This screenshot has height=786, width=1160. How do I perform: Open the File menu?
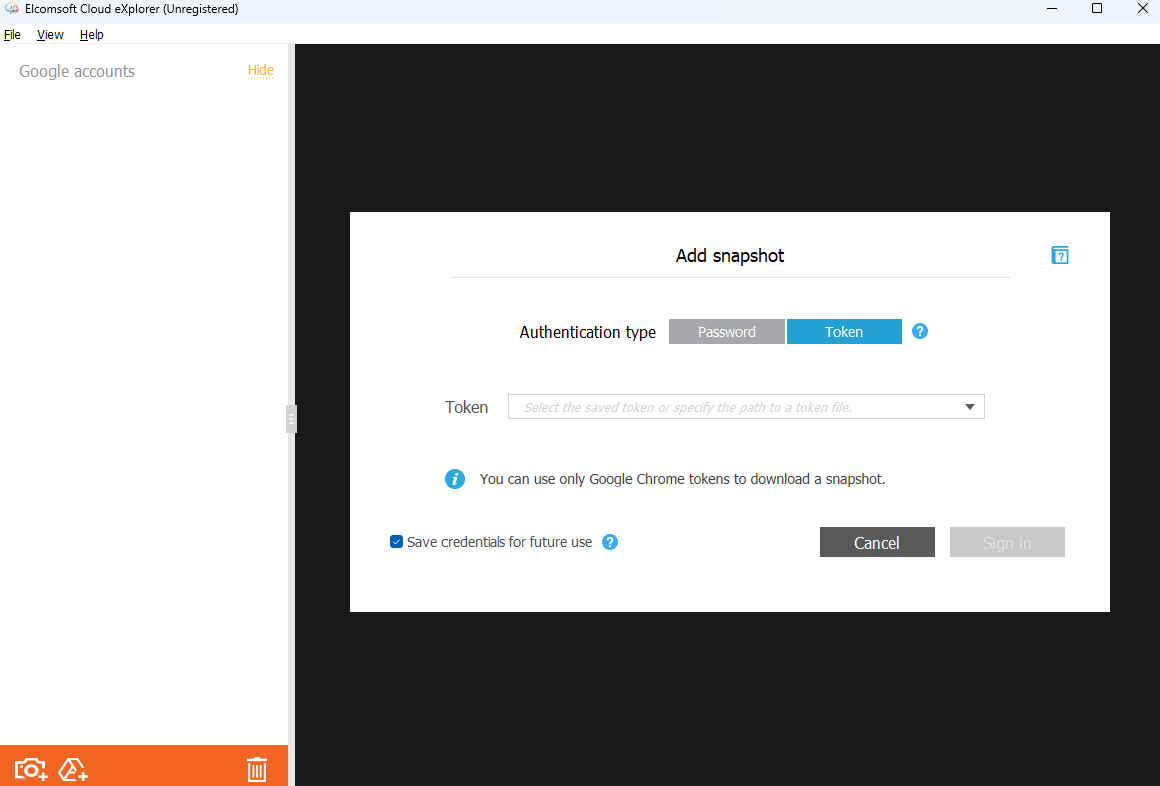13,35
